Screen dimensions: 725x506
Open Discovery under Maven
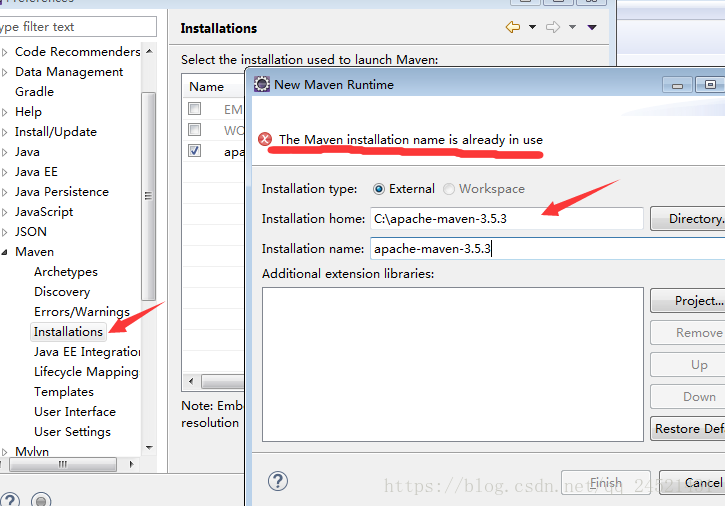62,292
